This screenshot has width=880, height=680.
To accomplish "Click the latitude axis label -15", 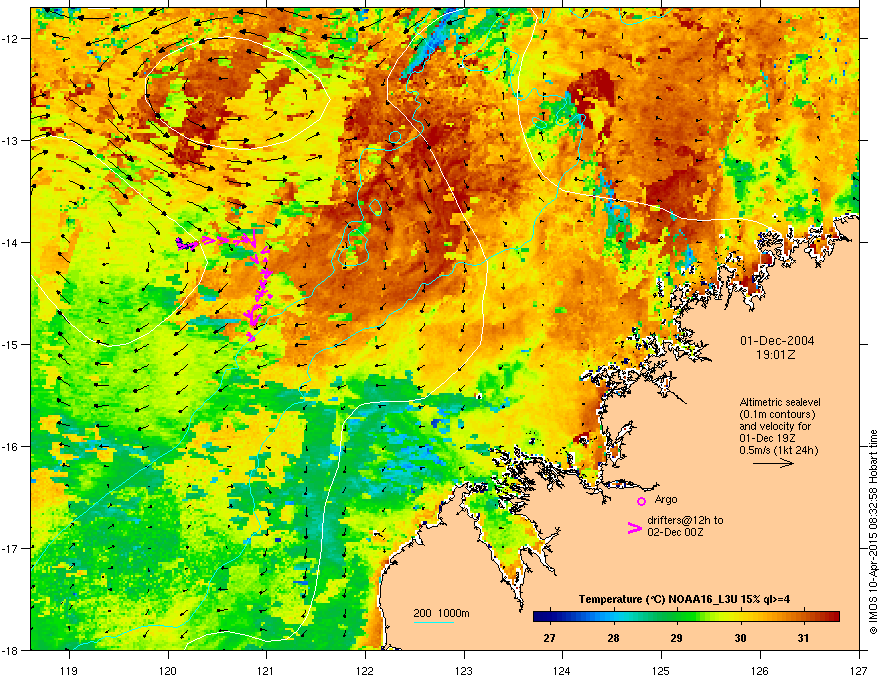I will coord(11,344).
